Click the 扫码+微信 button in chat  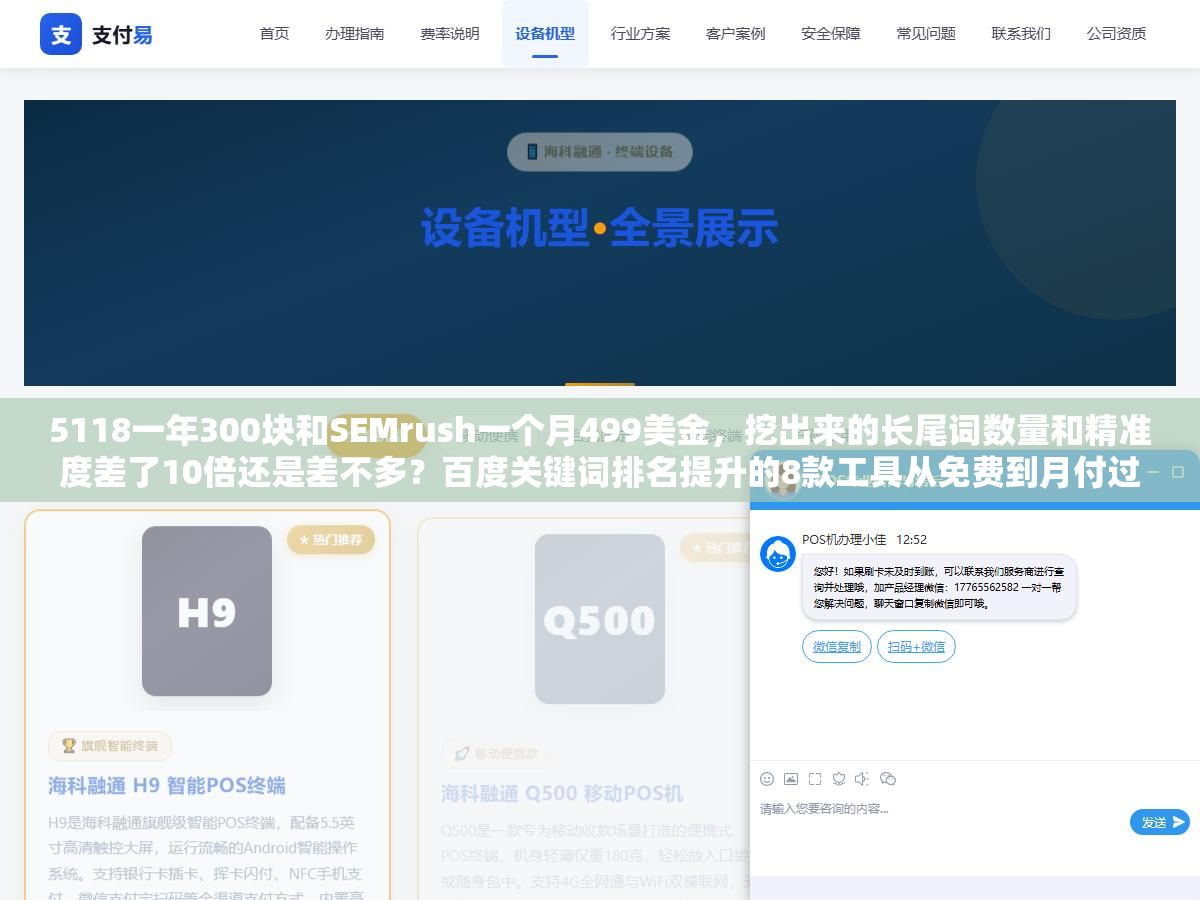(916, 647)
